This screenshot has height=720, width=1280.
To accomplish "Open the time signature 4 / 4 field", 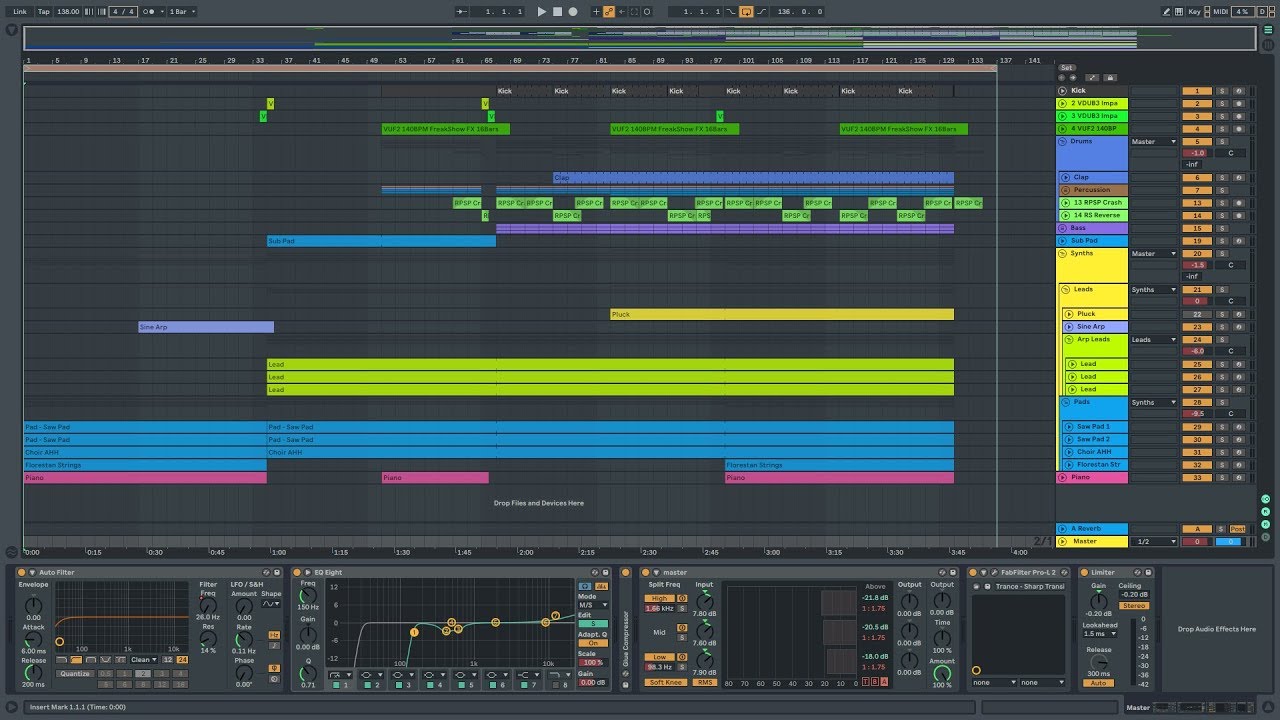I will click(122, 12).
